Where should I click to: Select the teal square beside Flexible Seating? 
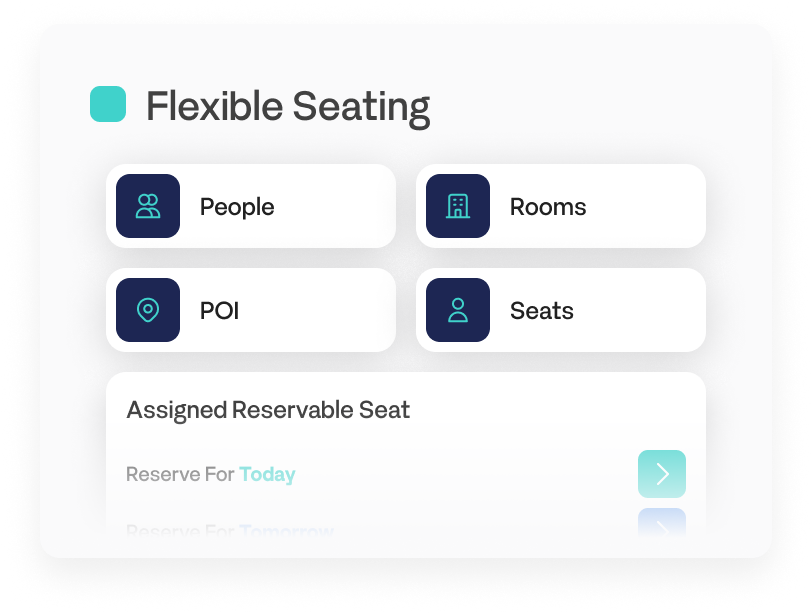108,104
